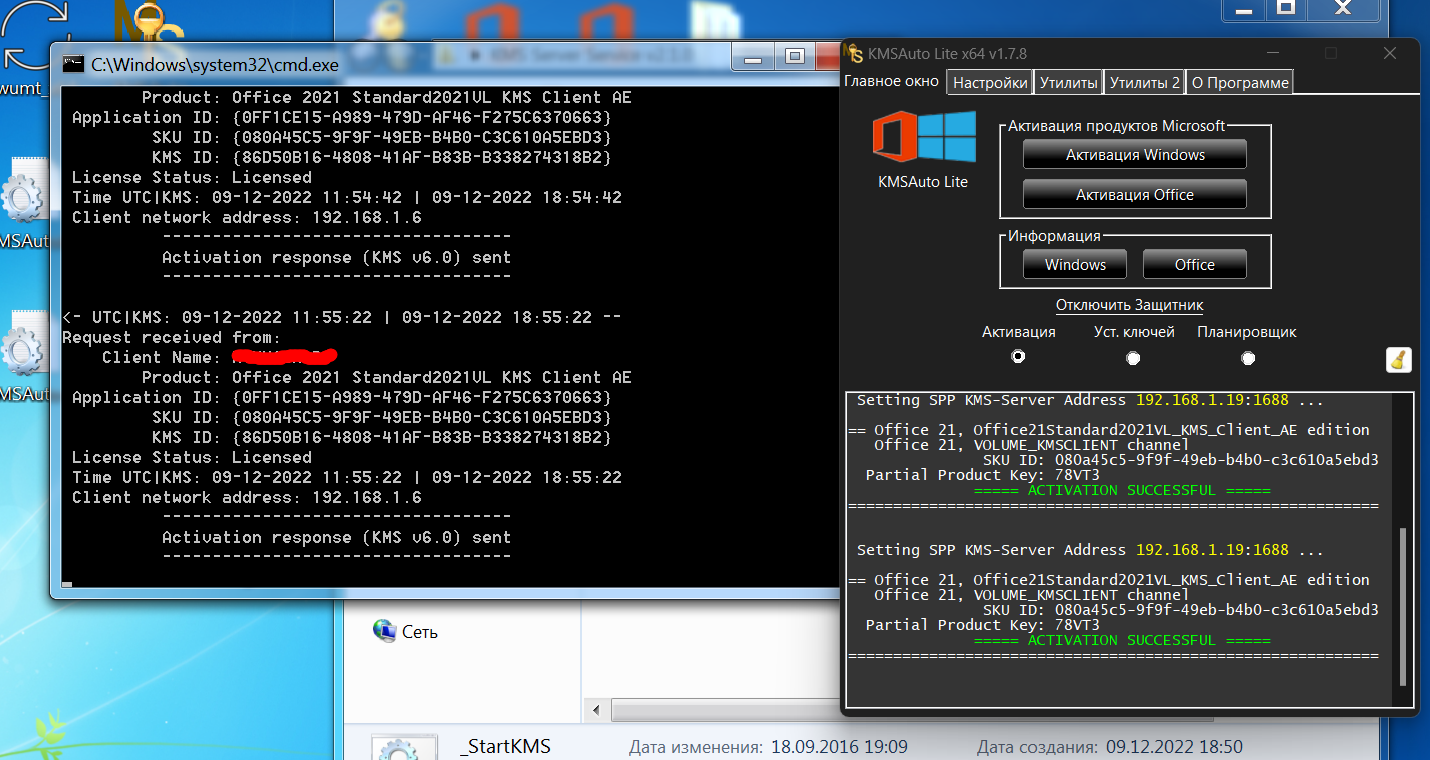Click the KMSAuto Lite Office and Windows logo

924,139
